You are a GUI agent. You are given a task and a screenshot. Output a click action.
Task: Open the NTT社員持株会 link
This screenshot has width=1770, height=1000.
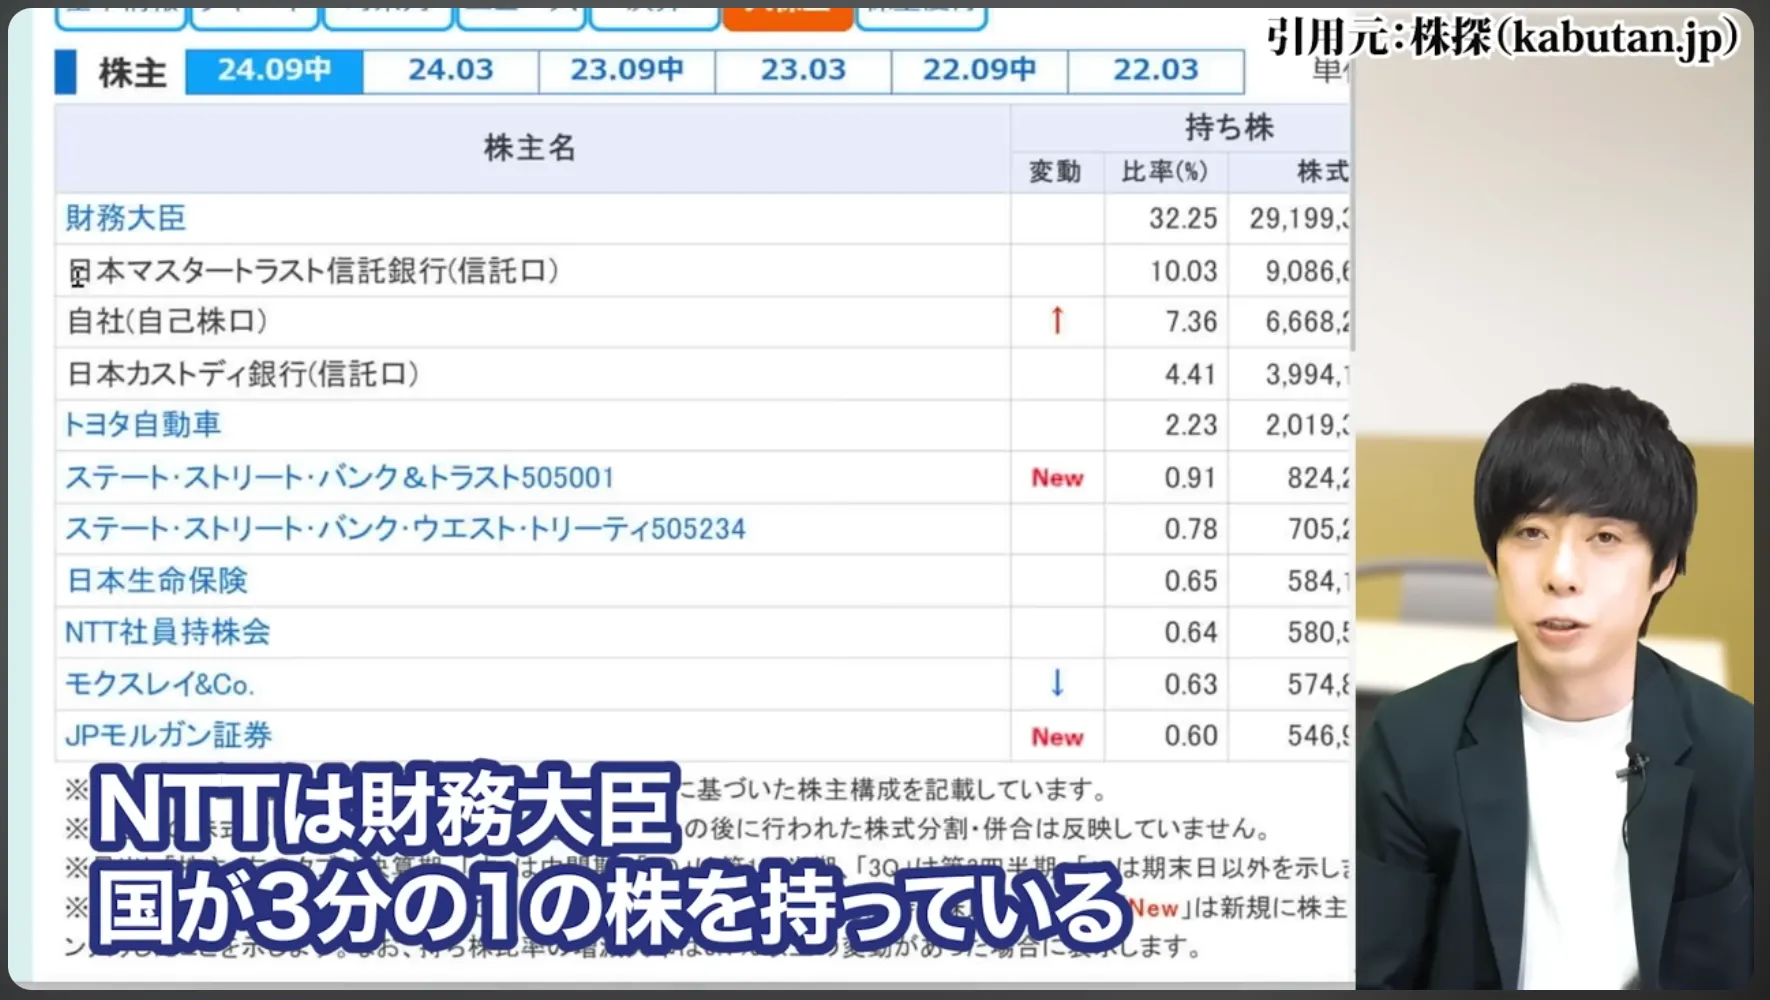pyautogui.click(x=167, y=632)
